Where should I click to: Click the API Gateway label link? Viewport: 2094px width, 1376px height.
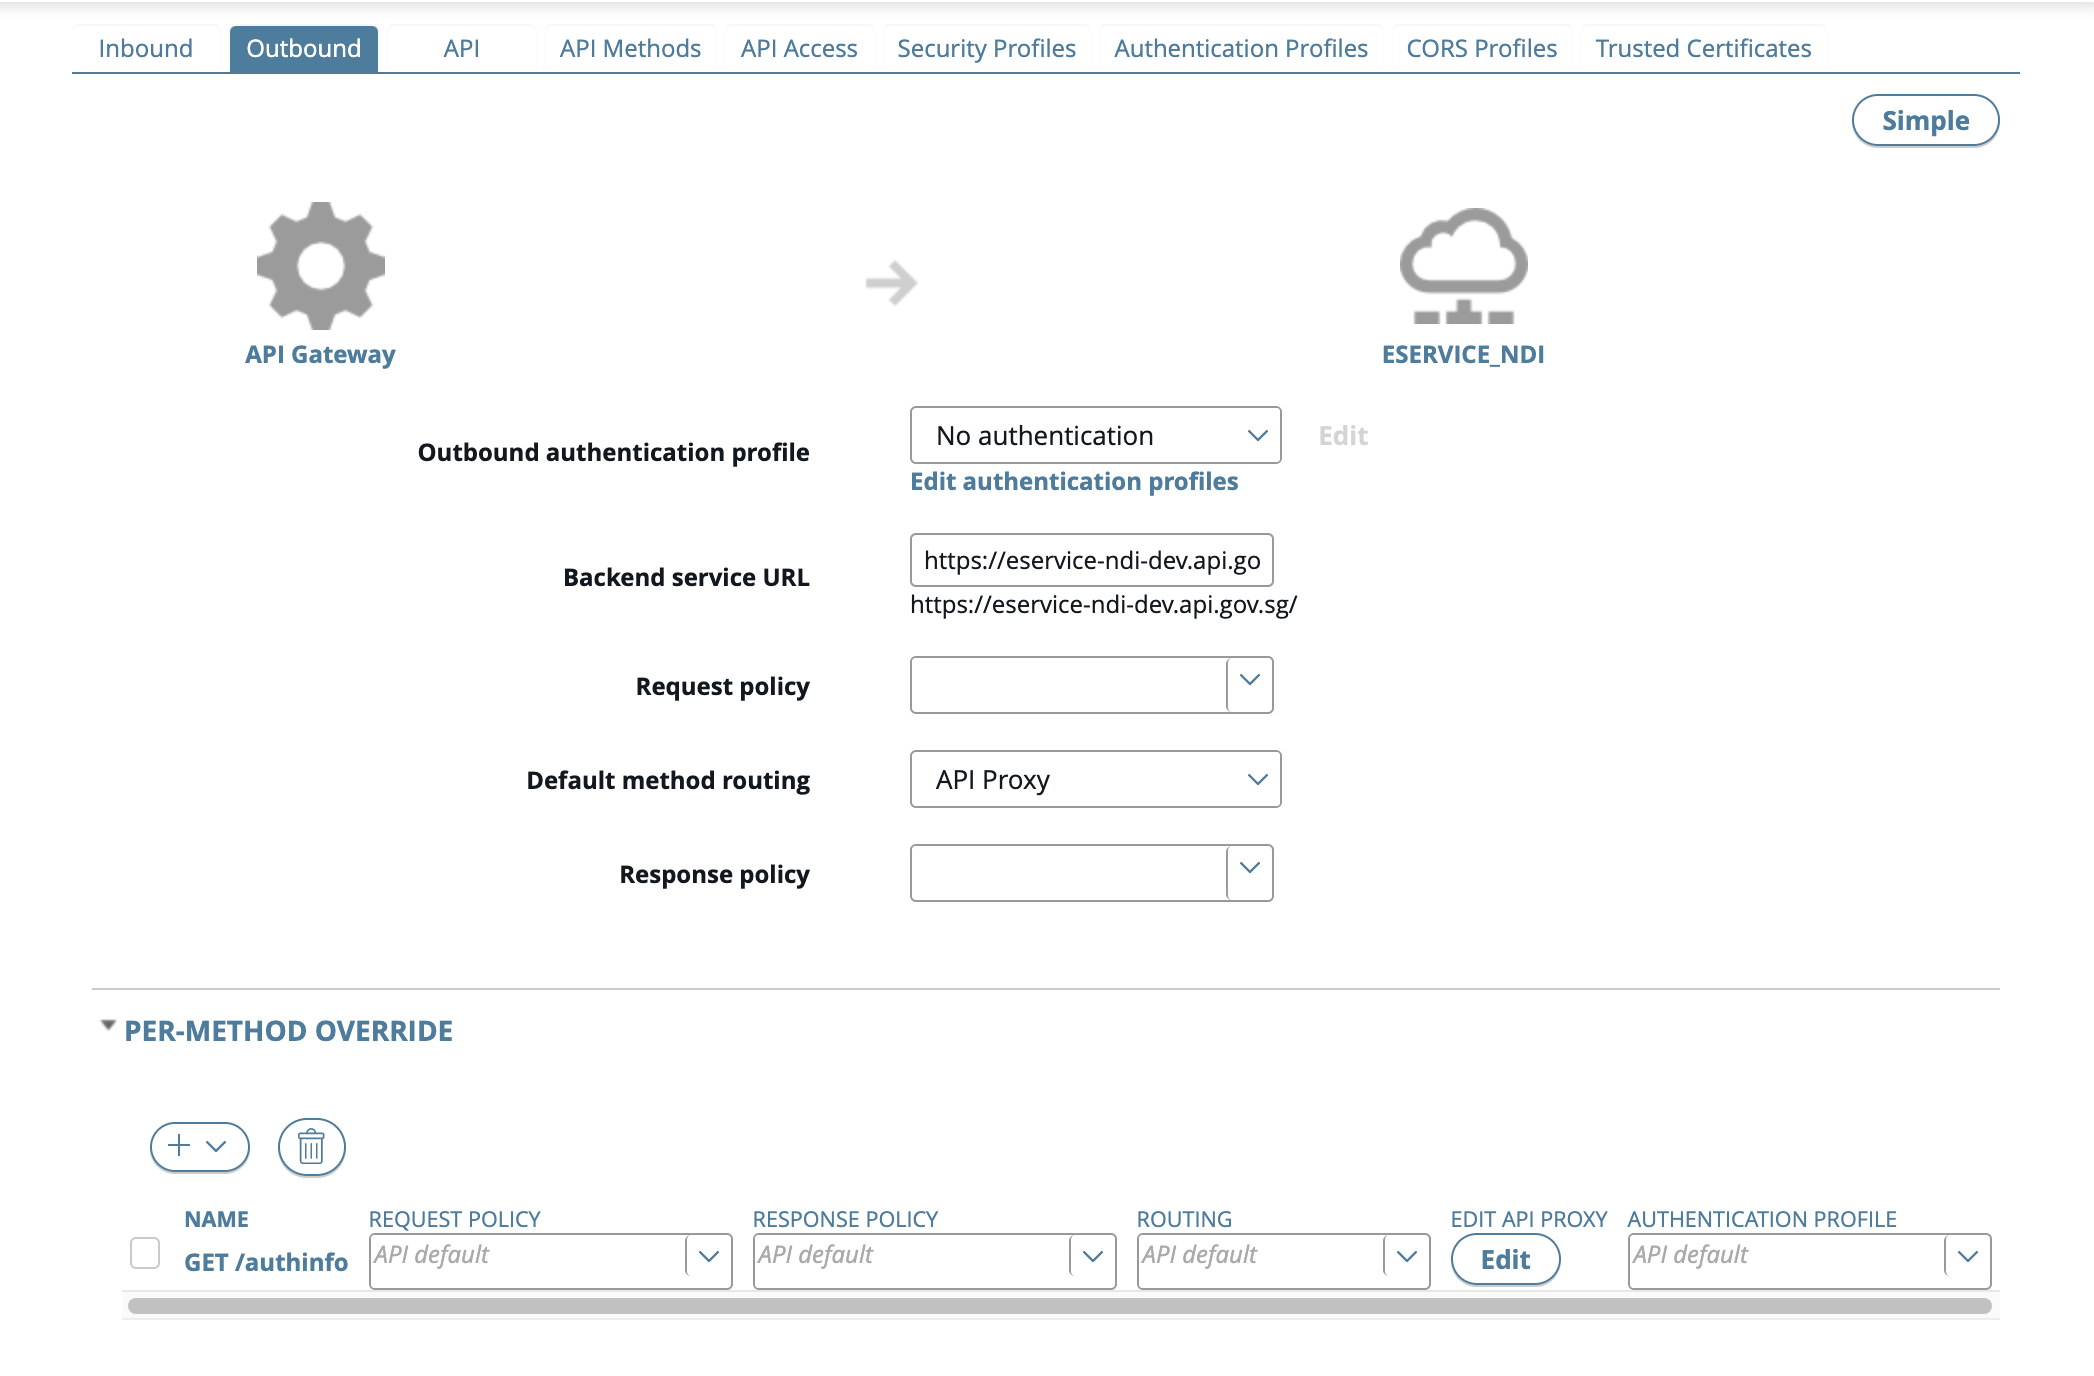320,354
